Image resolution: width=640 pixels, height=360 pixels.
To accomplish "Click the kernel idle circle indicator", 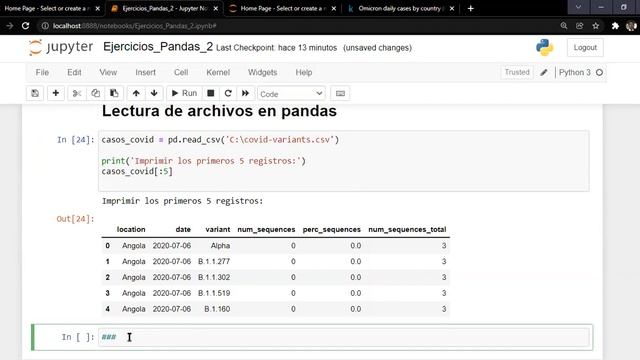I will 599,73.
